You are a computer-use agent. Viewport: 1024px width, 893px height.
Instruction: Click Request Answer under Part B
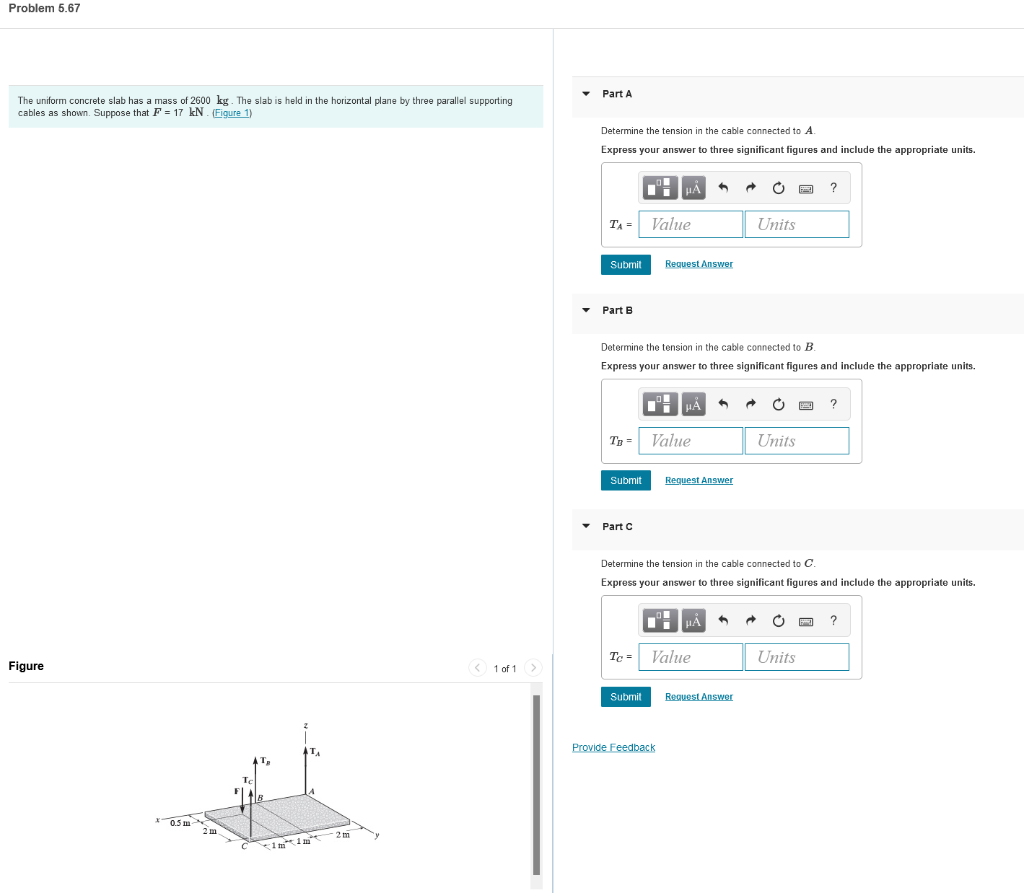click(698, 479)
